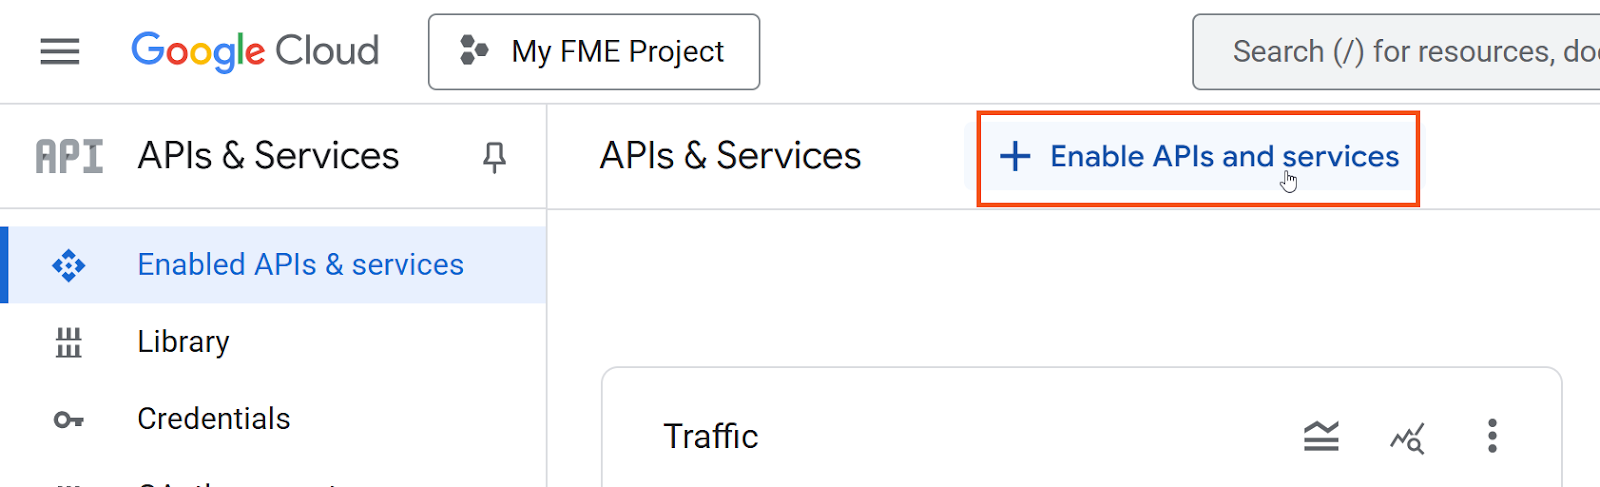
Task: Open the main navigation hamburger menu
Action: [x=59, y=51]
